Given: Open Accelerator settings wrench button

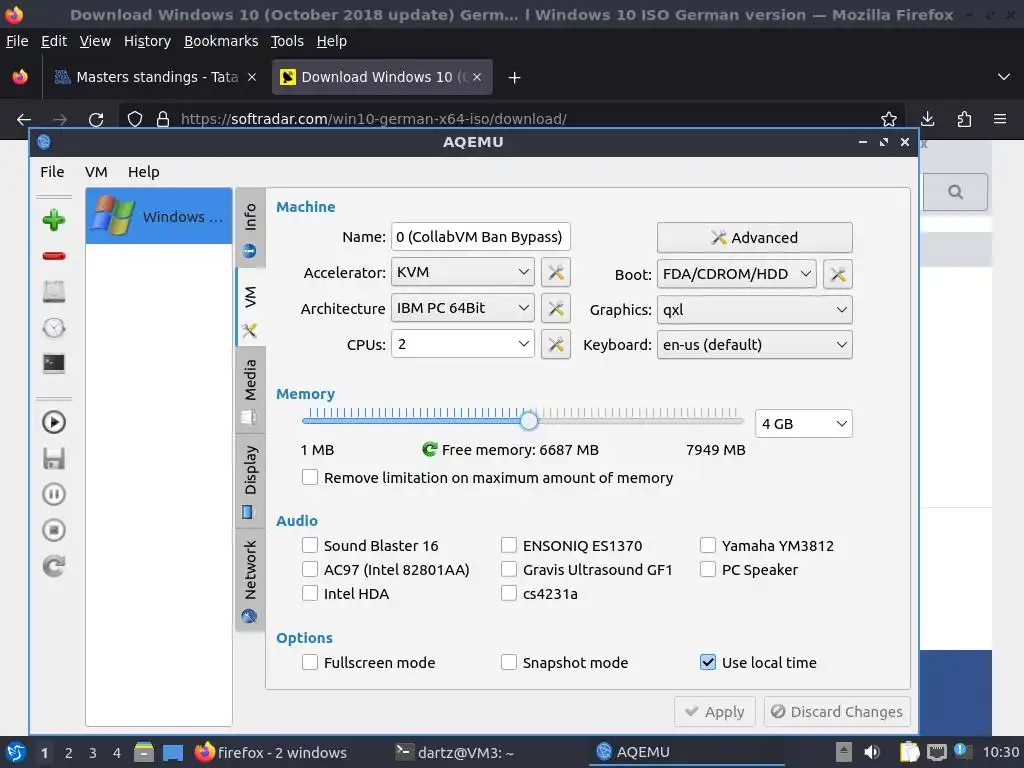Looking at the screenshot, I should [556, 272].
